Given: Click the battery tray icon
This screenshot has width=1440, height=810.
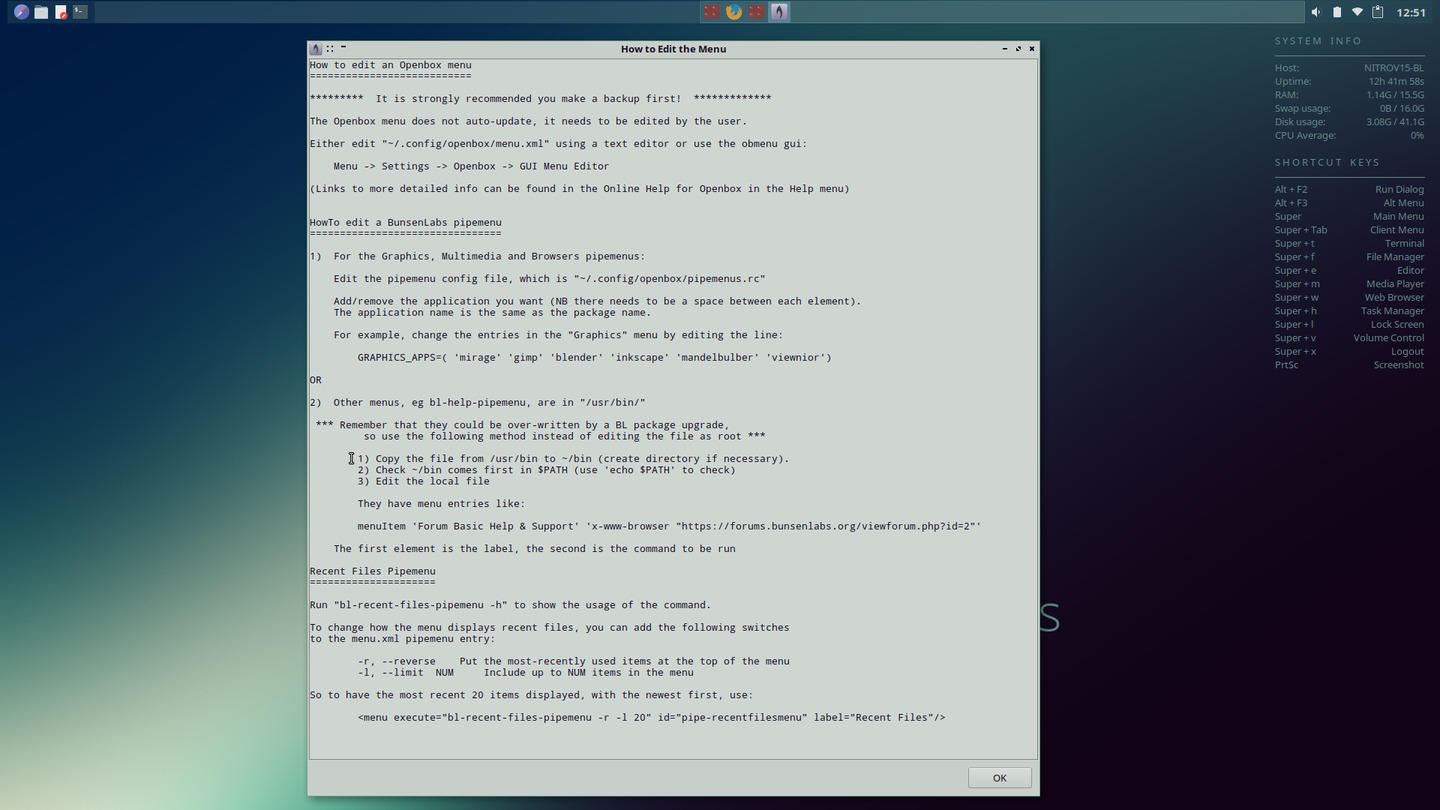Looking at the screenshot, I should pyautogui.click(x=1337, y=12).
